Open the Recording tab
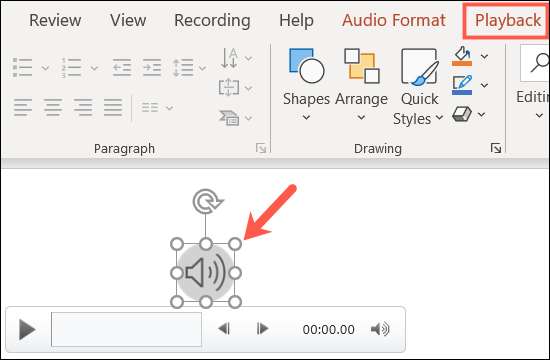Screen dimensions: 550x360 point(212,20)
